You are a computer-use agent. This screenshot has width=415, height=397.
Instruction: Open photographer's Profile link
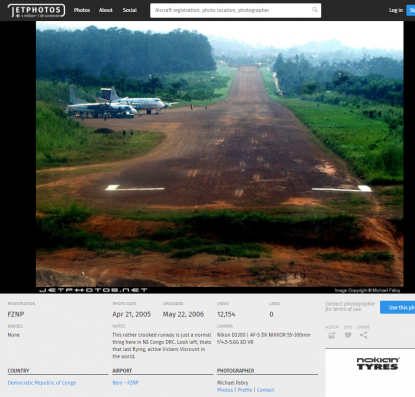click(245, 390)
